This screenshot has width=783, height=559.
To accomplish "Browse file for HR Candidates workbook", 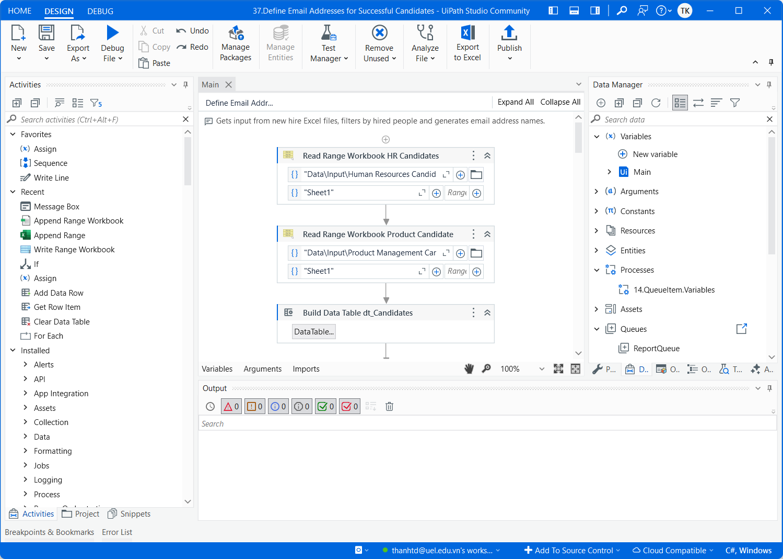I will (x=476, y=174).
